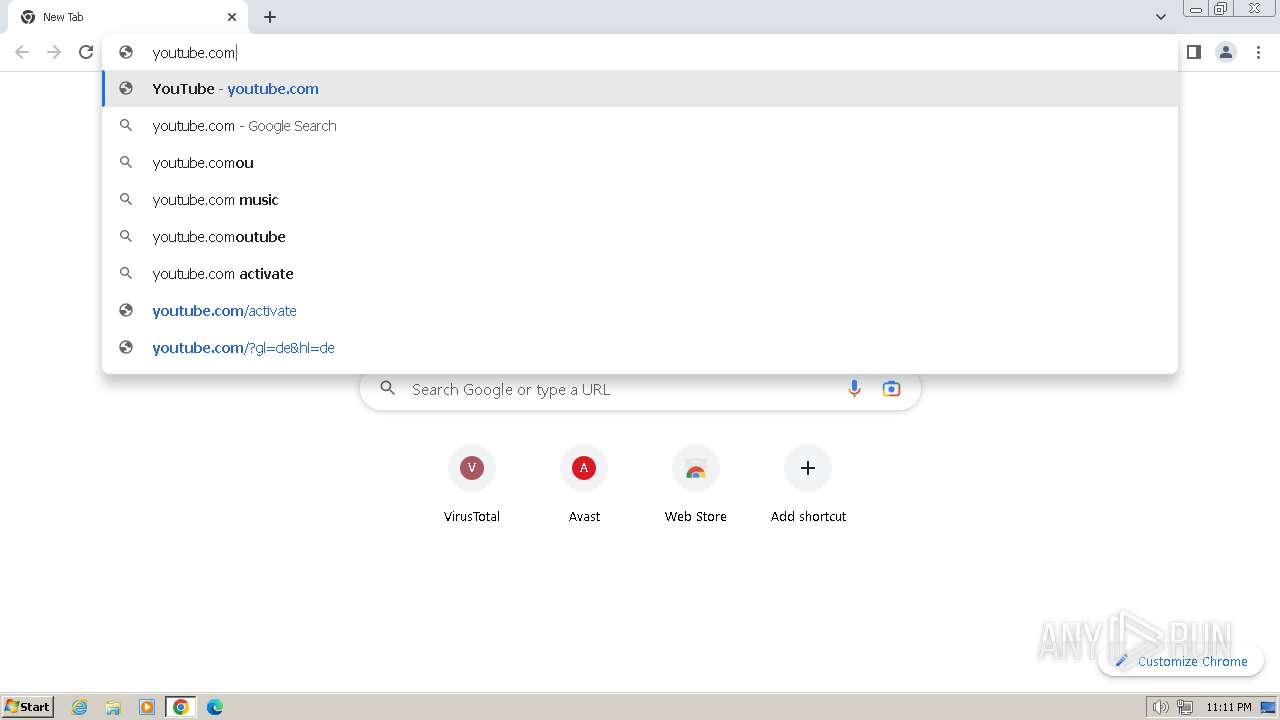Launch Microsoft Edge from taskbar
This screenshot has height=720, width=1280.
tap(215, 707)
